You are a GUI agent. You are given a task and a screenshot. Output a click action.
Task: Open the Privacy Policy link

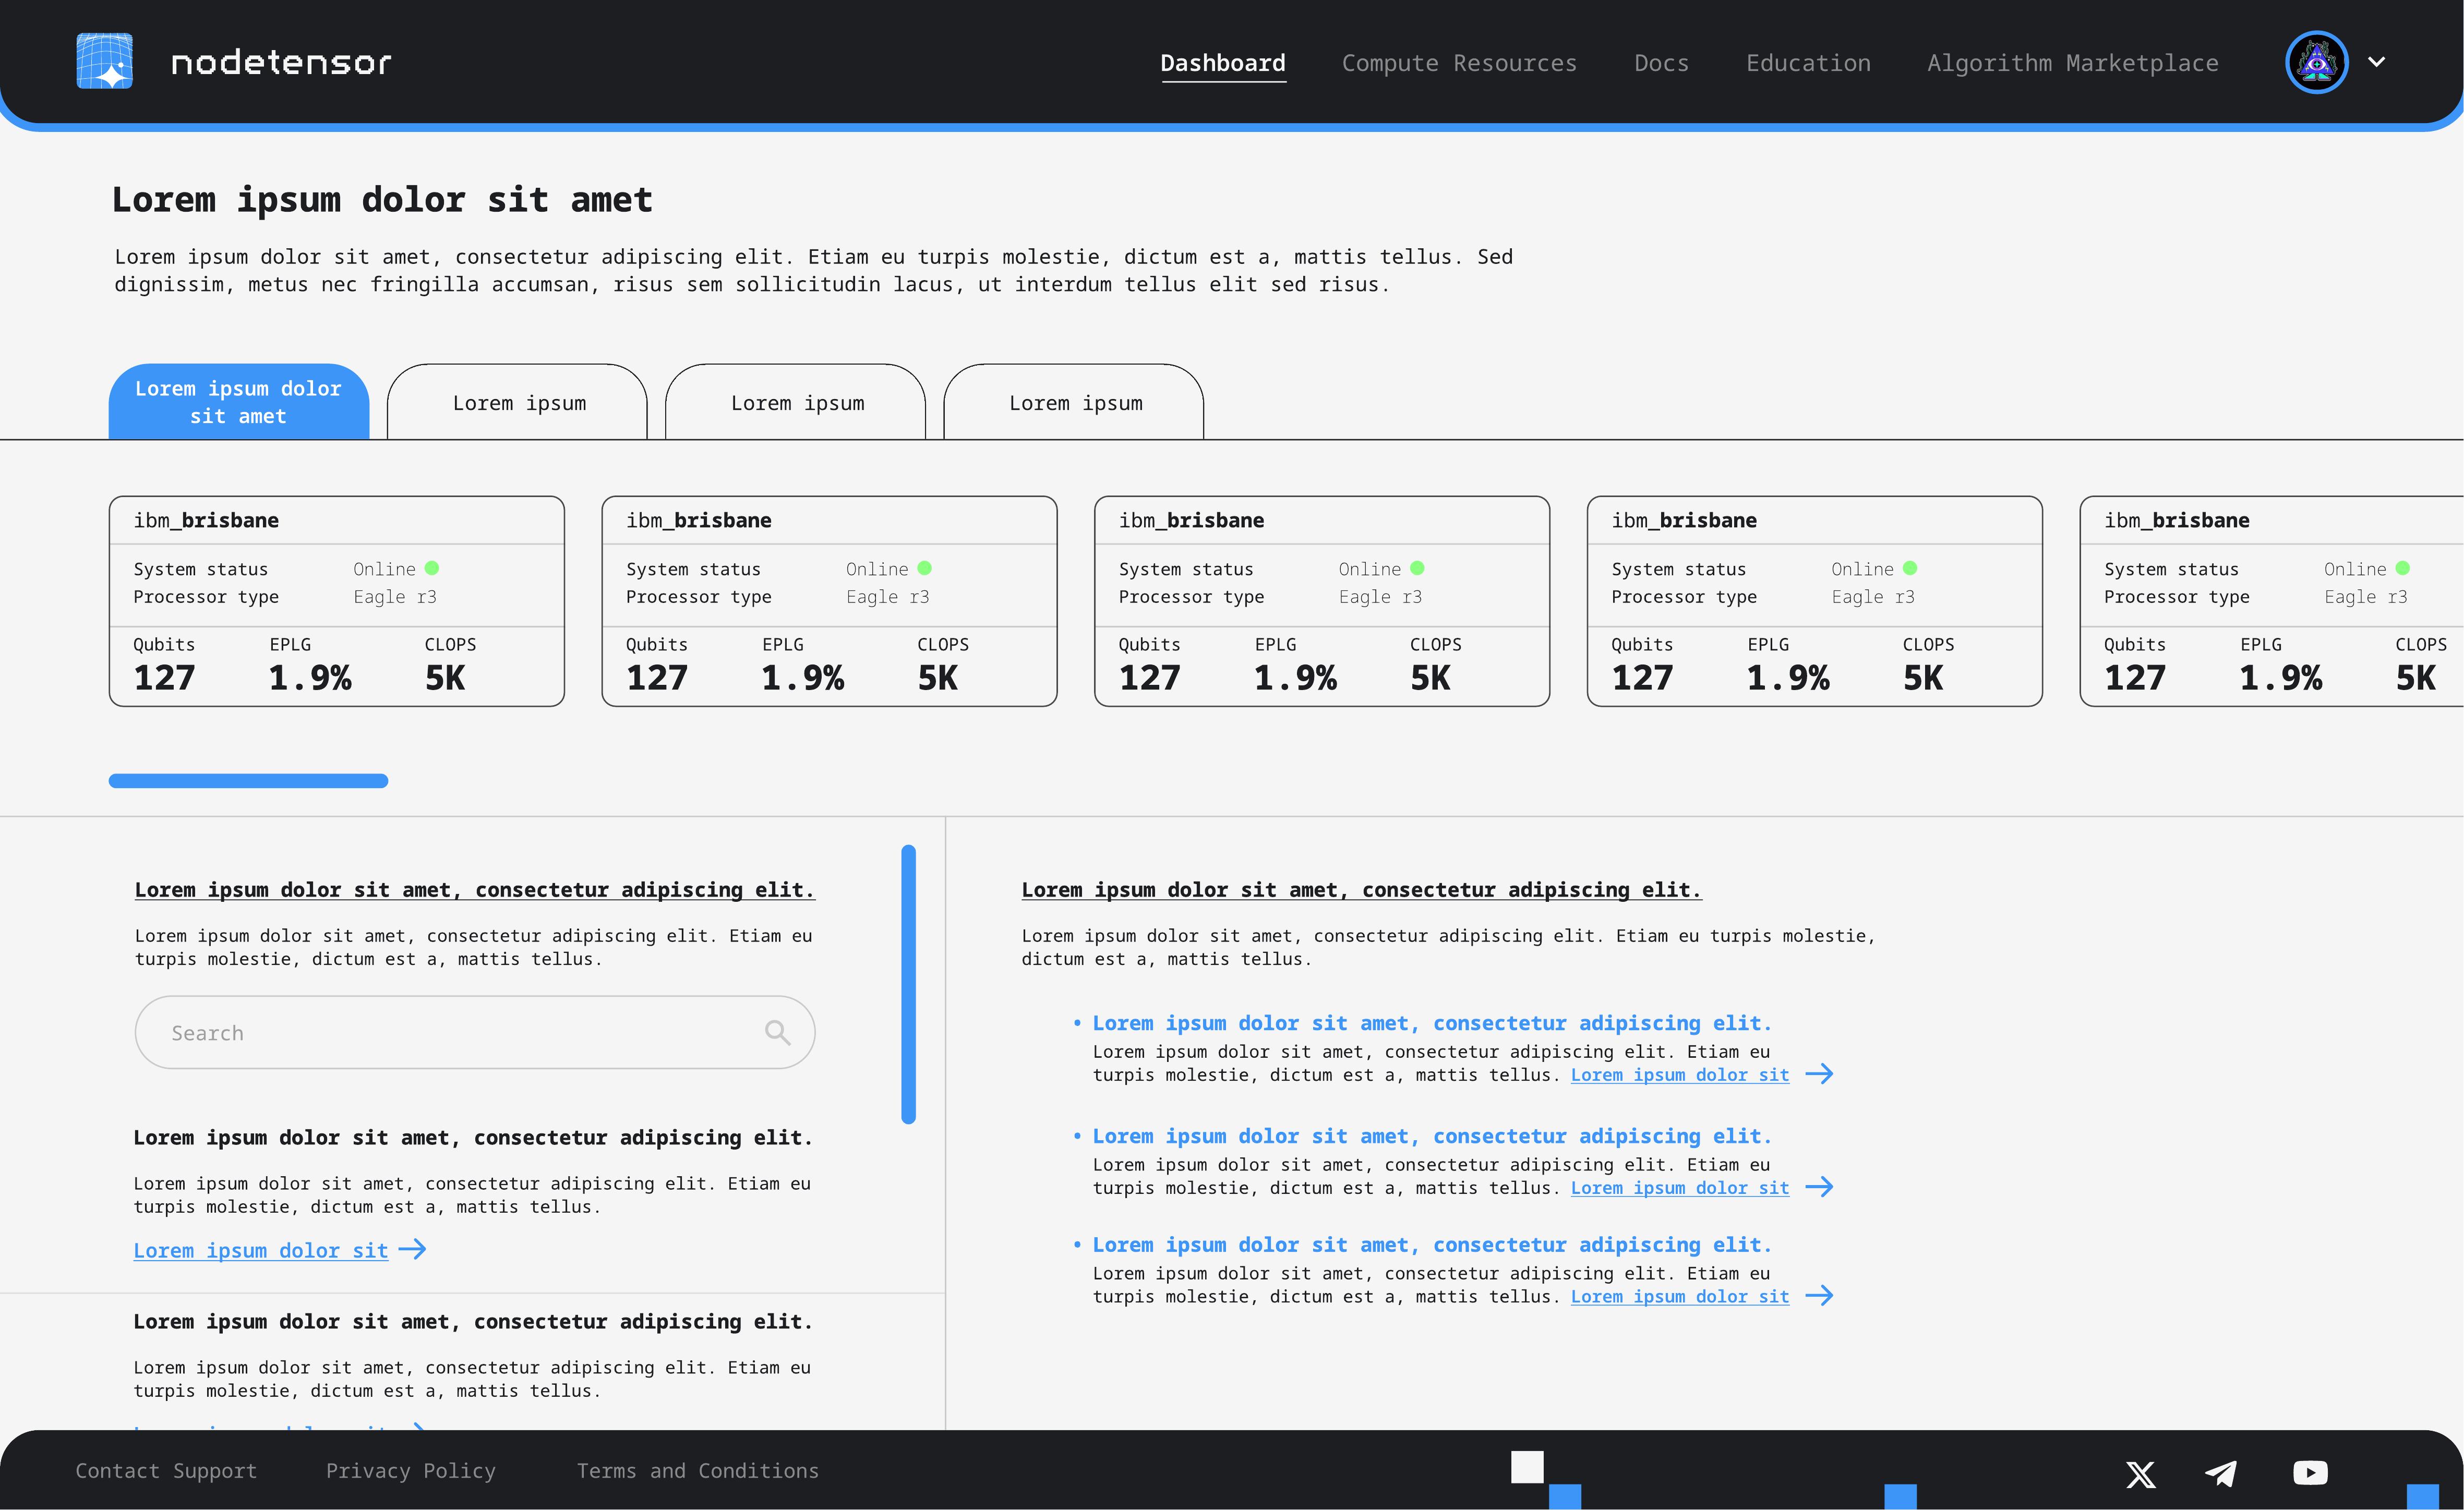click(410, 1470)
